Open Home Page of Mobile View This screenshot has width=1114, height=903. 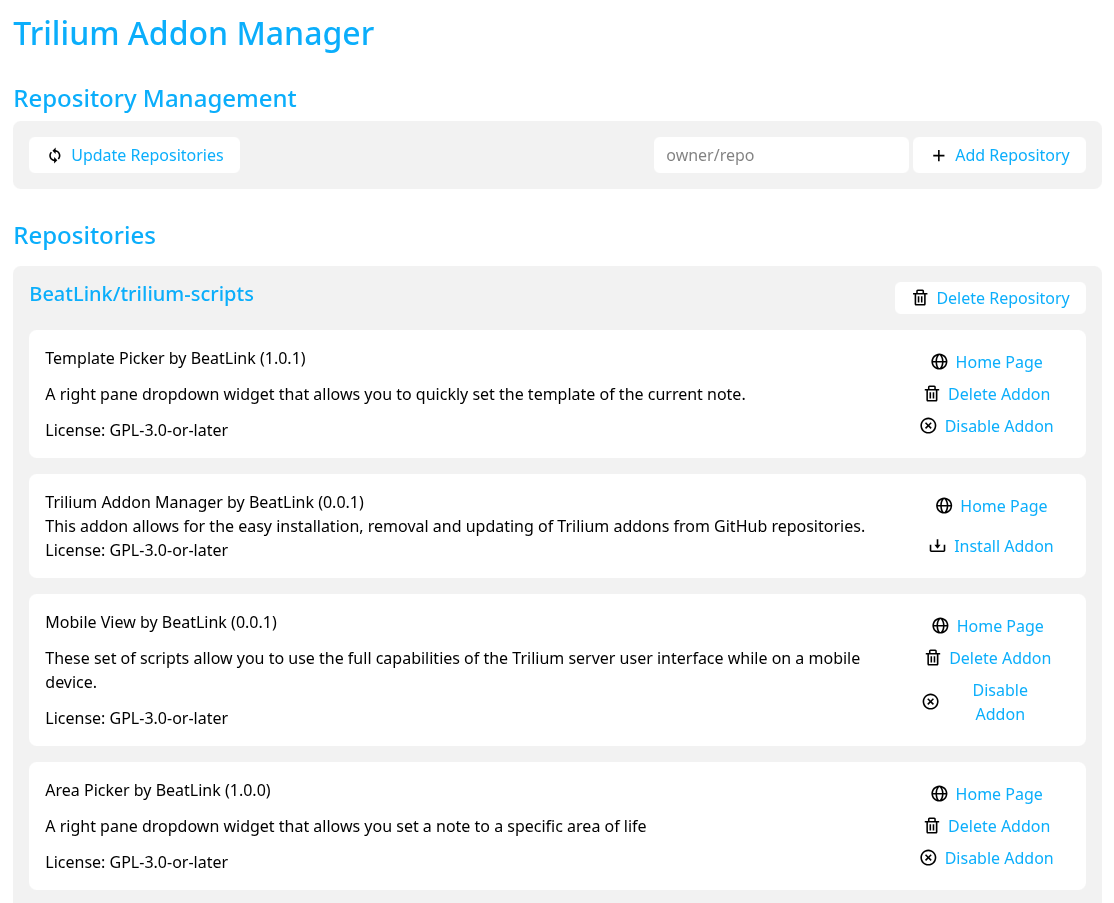click(1000, 627)
